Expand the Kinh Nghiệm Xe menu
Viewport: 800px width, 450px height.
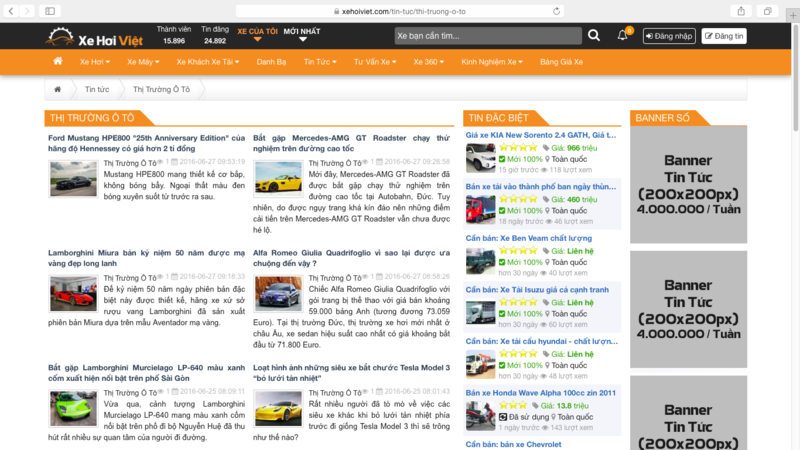coord(492,62)
